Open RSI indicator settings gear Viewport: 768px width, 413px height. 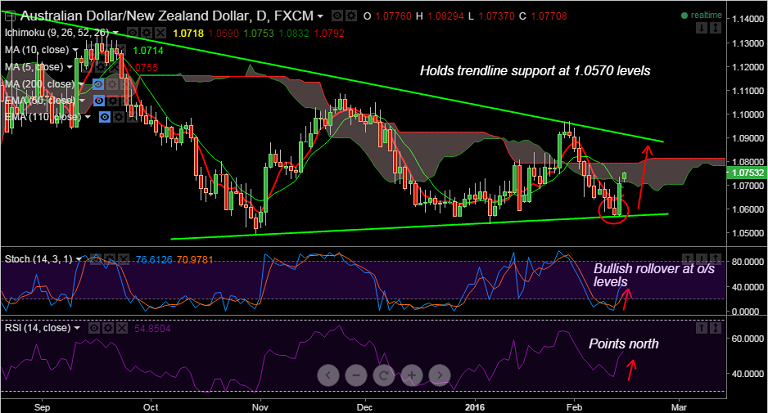(x=108, y=328)
